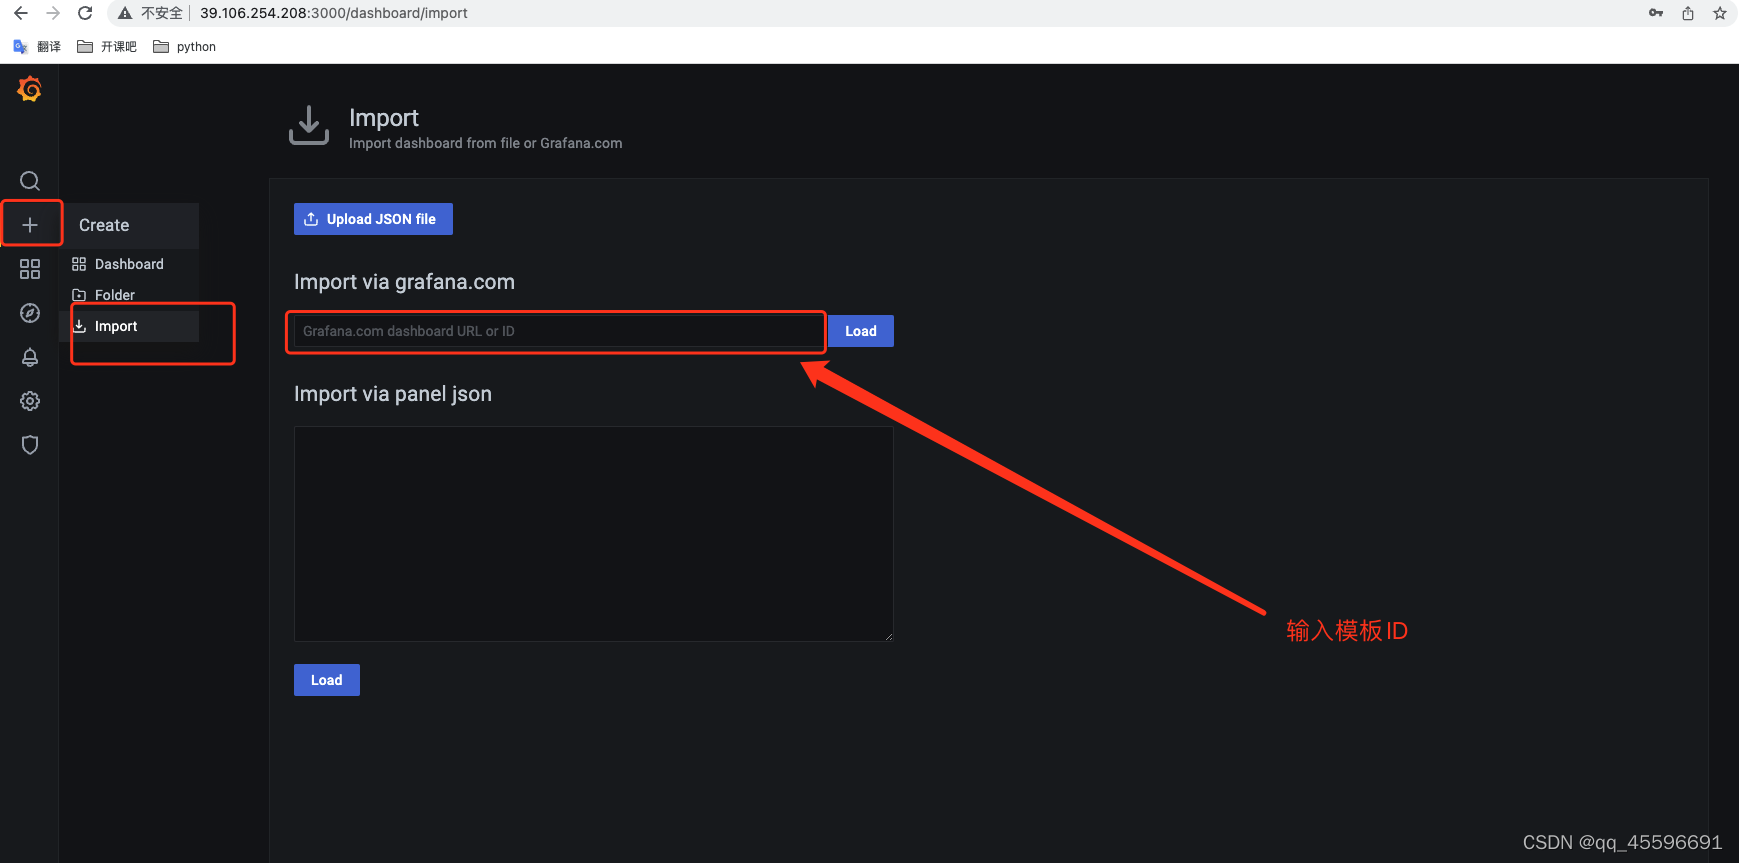The height and width of the screenshot is (863, 1739).
Task: Share this page via share icon
Action: click(1688, 13)
